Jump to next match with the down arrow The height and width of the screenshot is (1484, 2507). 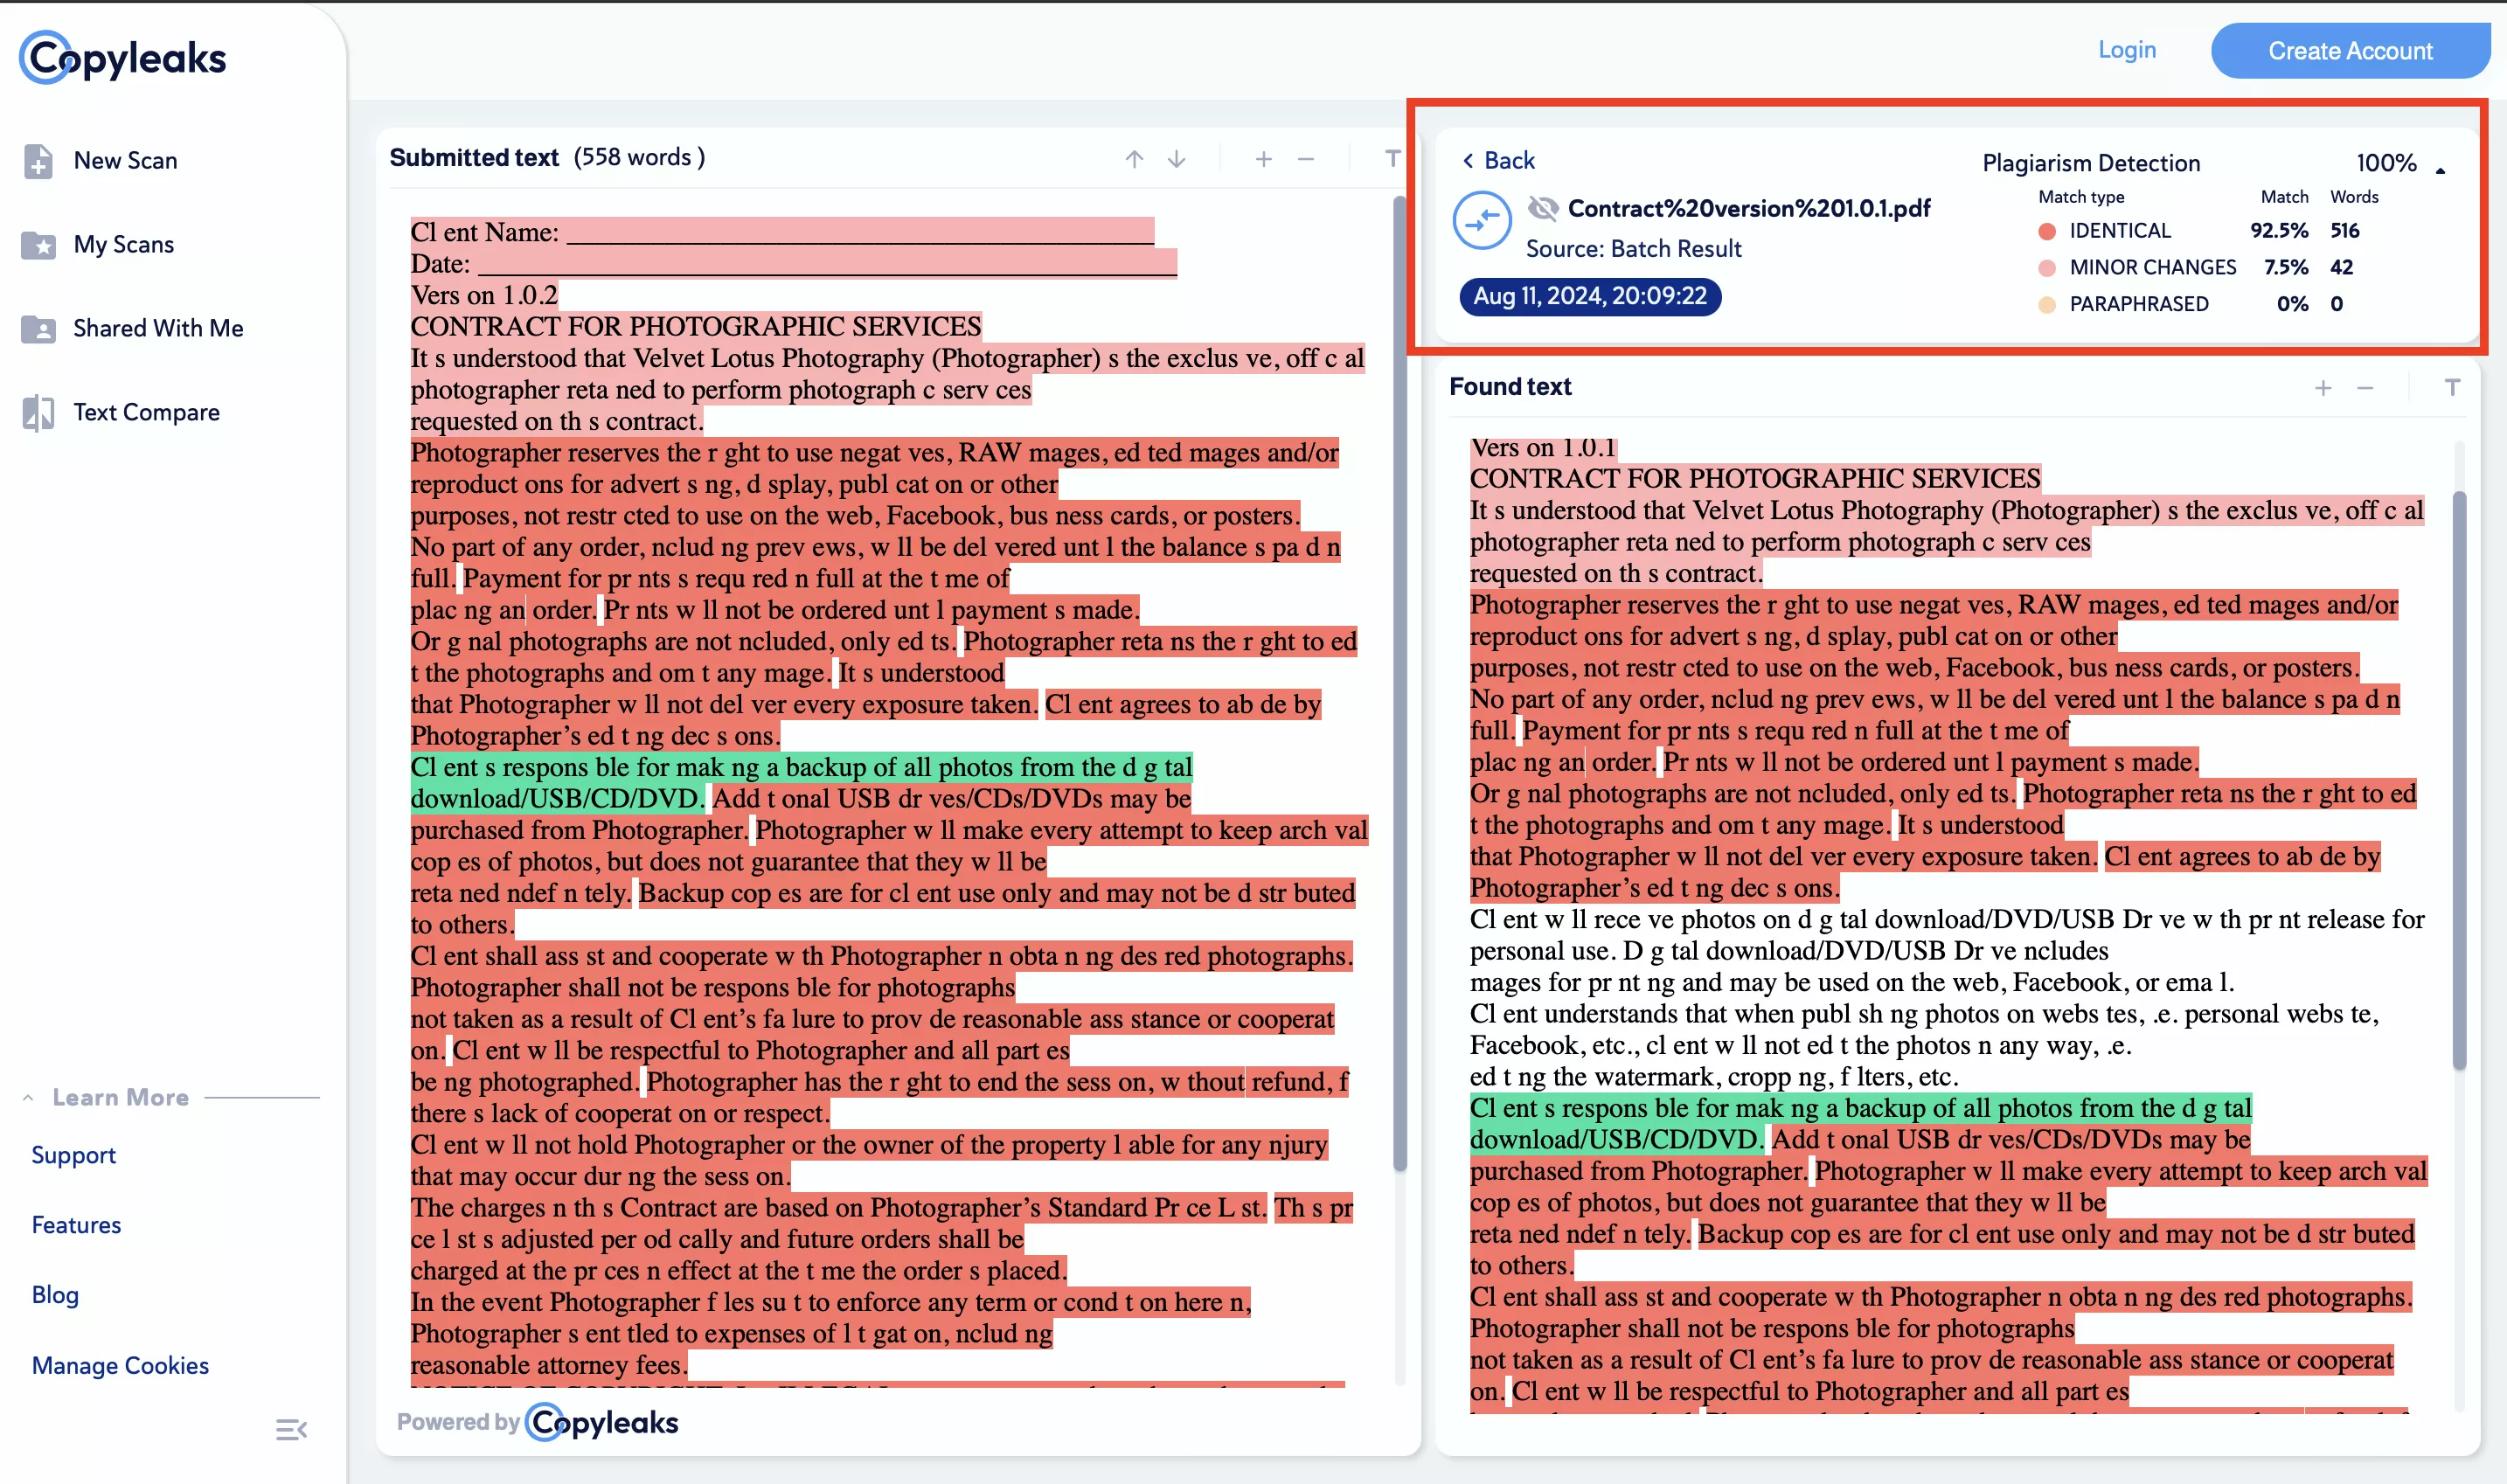coord(1176,158)
